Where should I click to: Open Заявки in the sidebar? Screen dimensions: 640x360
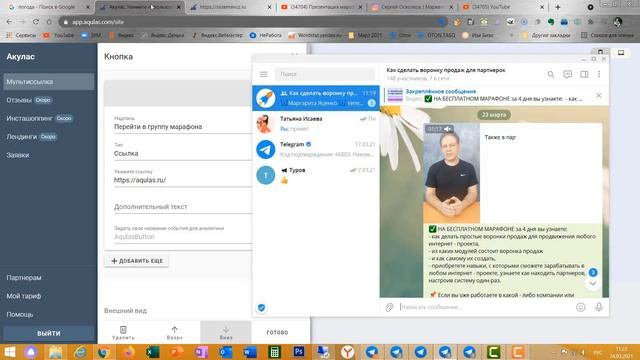coord(18,155)
